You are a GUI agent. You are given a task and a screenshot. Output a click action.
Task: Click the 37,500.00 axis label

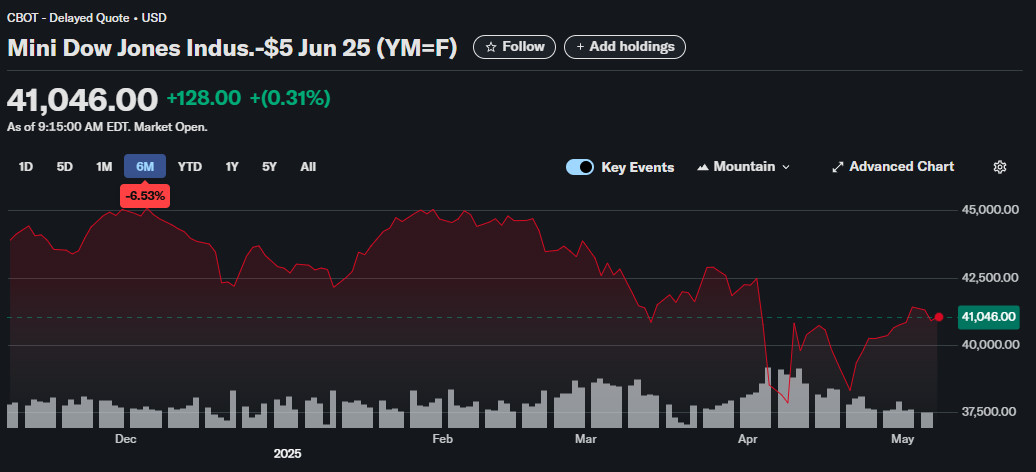point(988,411)
